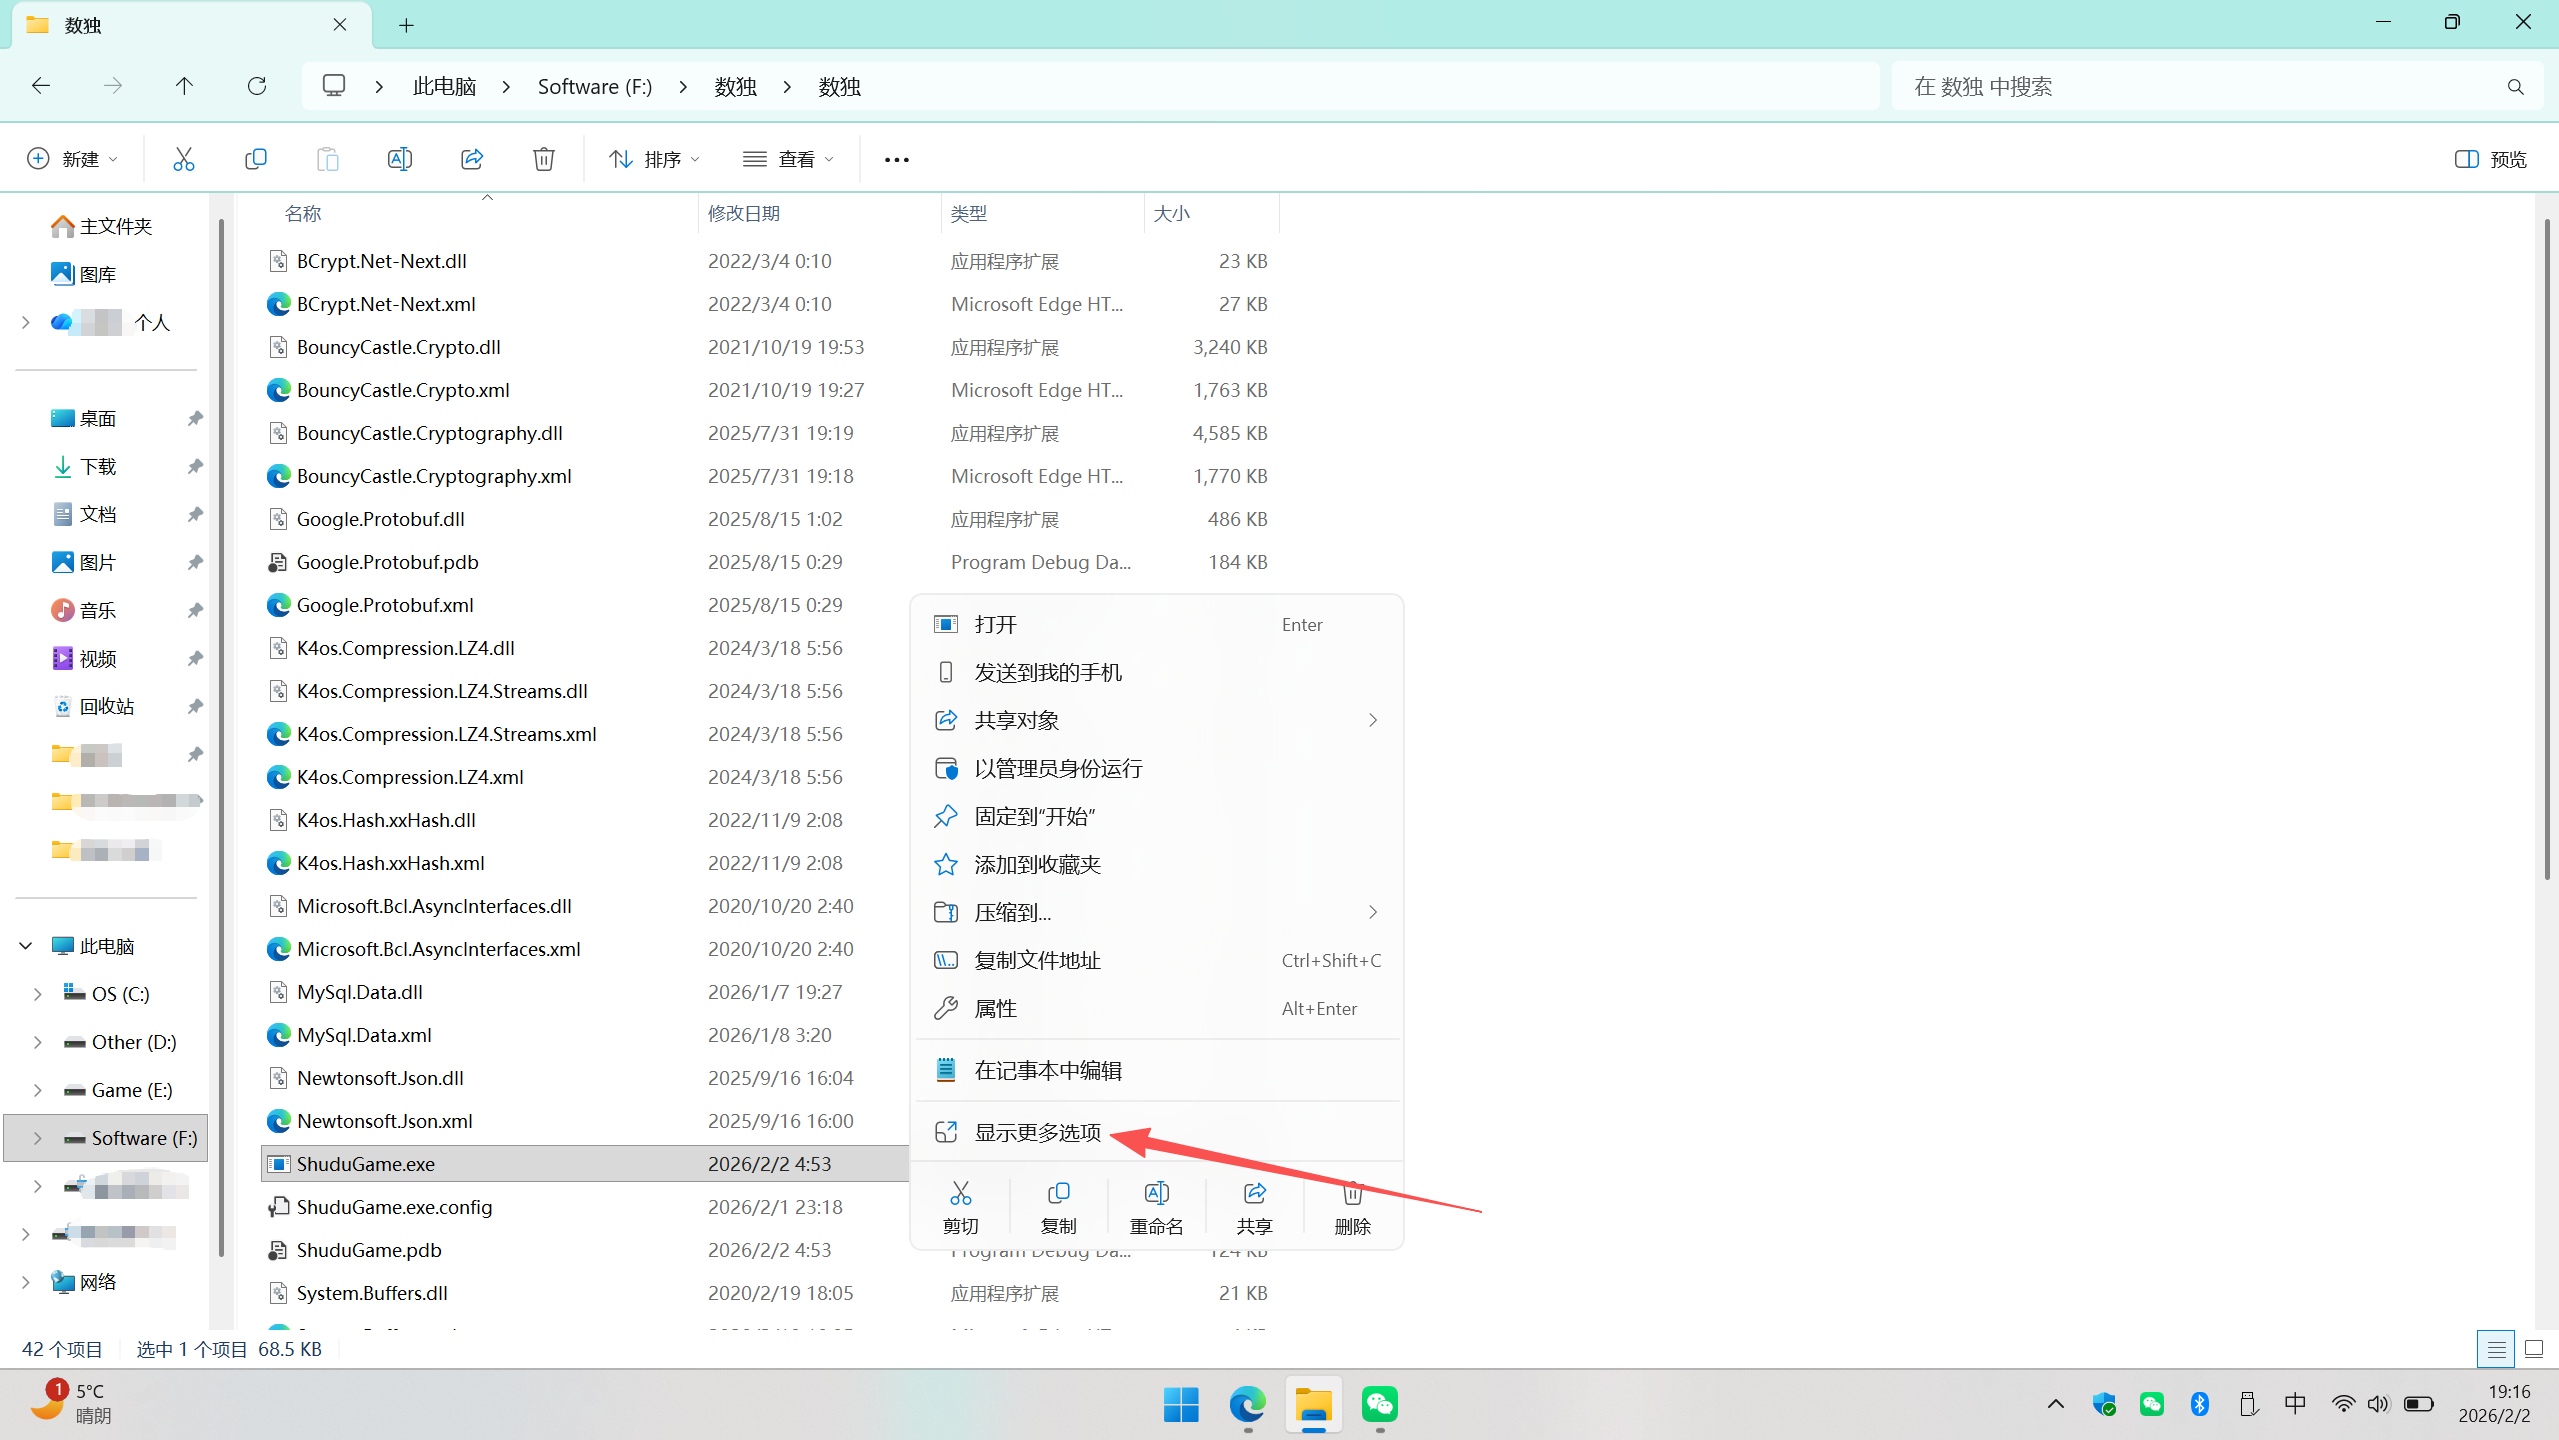This screenshot has width=2559, height=1440.
Task: Switch to the details view layout icon
Action: pyautogui.click(x=2496, y=1349)
